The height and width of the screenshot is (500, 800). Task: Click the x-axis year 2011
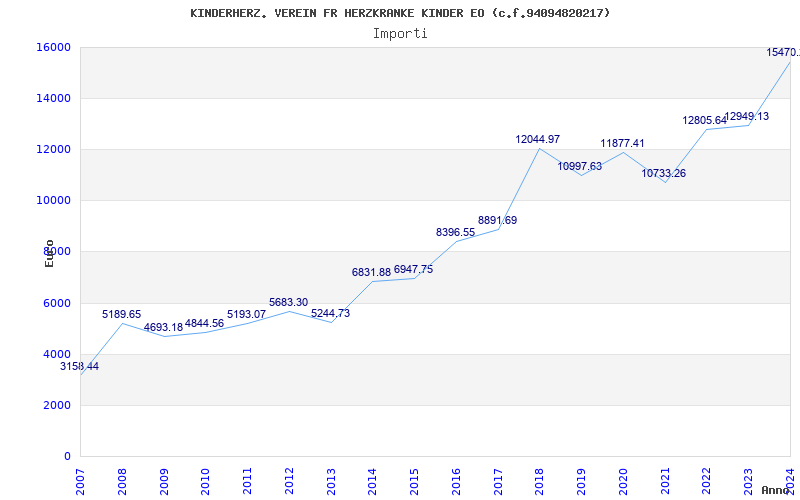[247, 482]
